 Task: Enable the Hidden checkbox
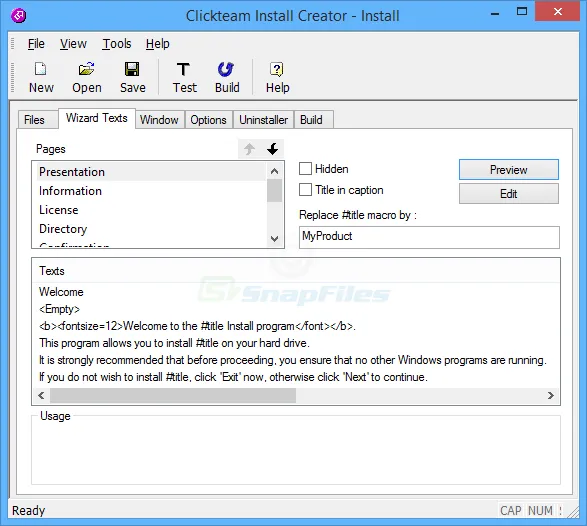coord(305,168)
